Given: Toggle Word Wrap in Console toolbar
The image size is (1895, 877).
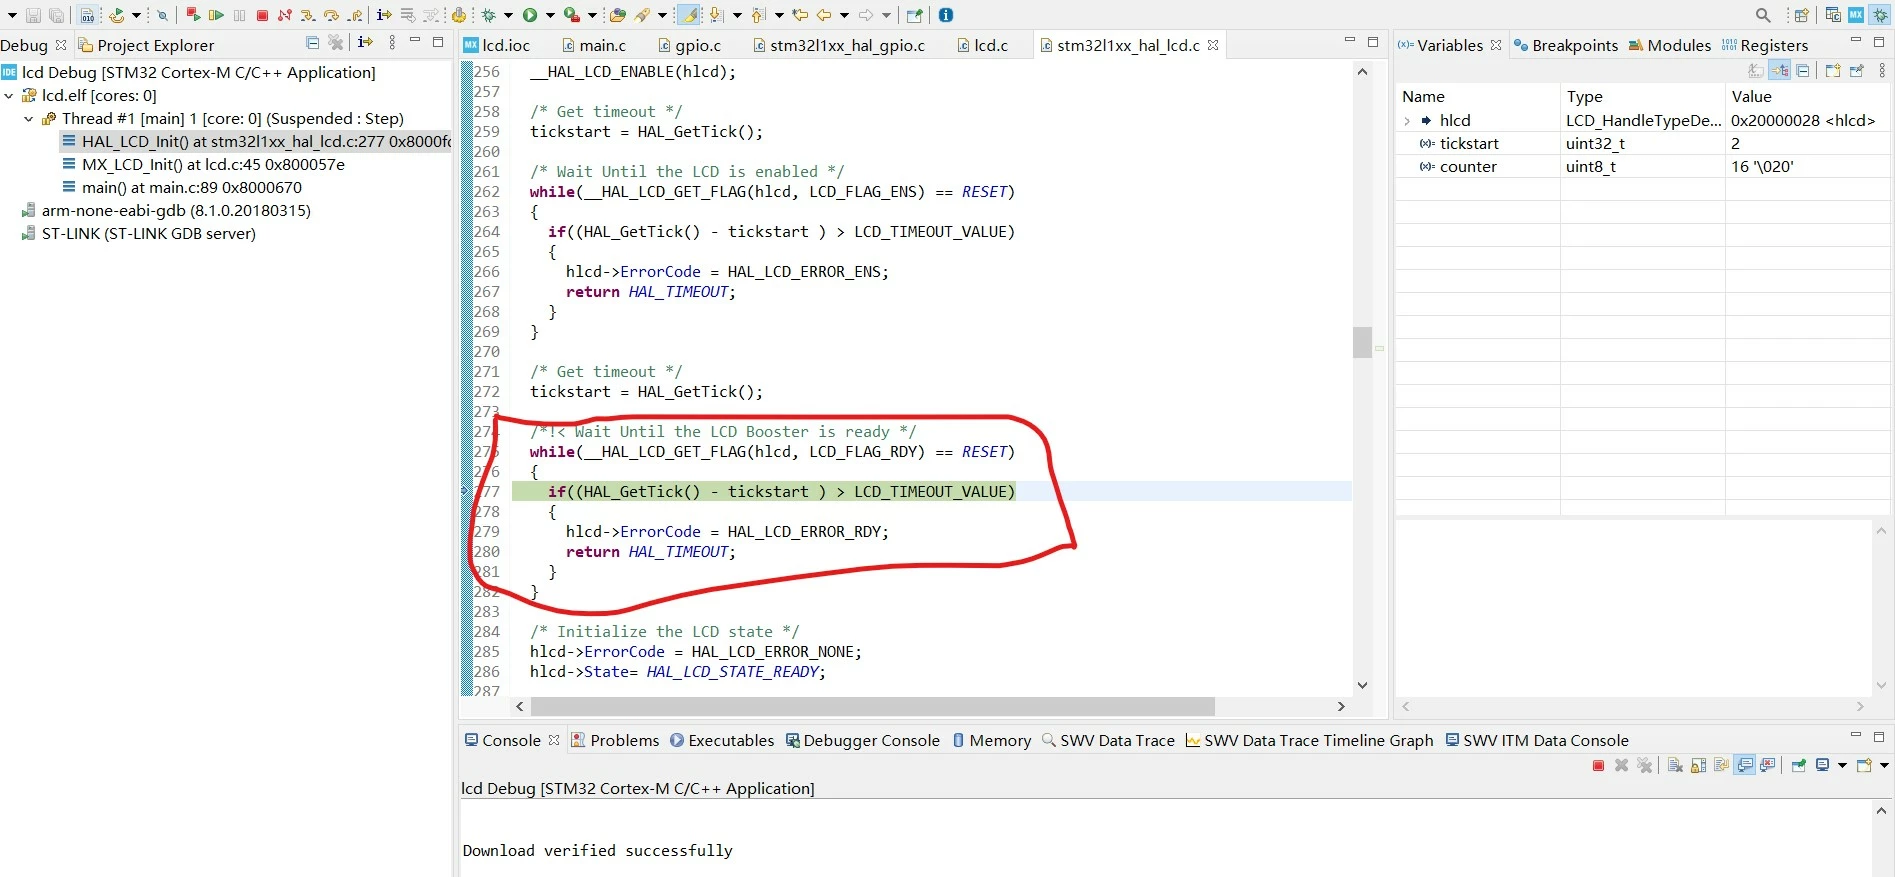Looking at the screenshot, I should [1721, 766].
